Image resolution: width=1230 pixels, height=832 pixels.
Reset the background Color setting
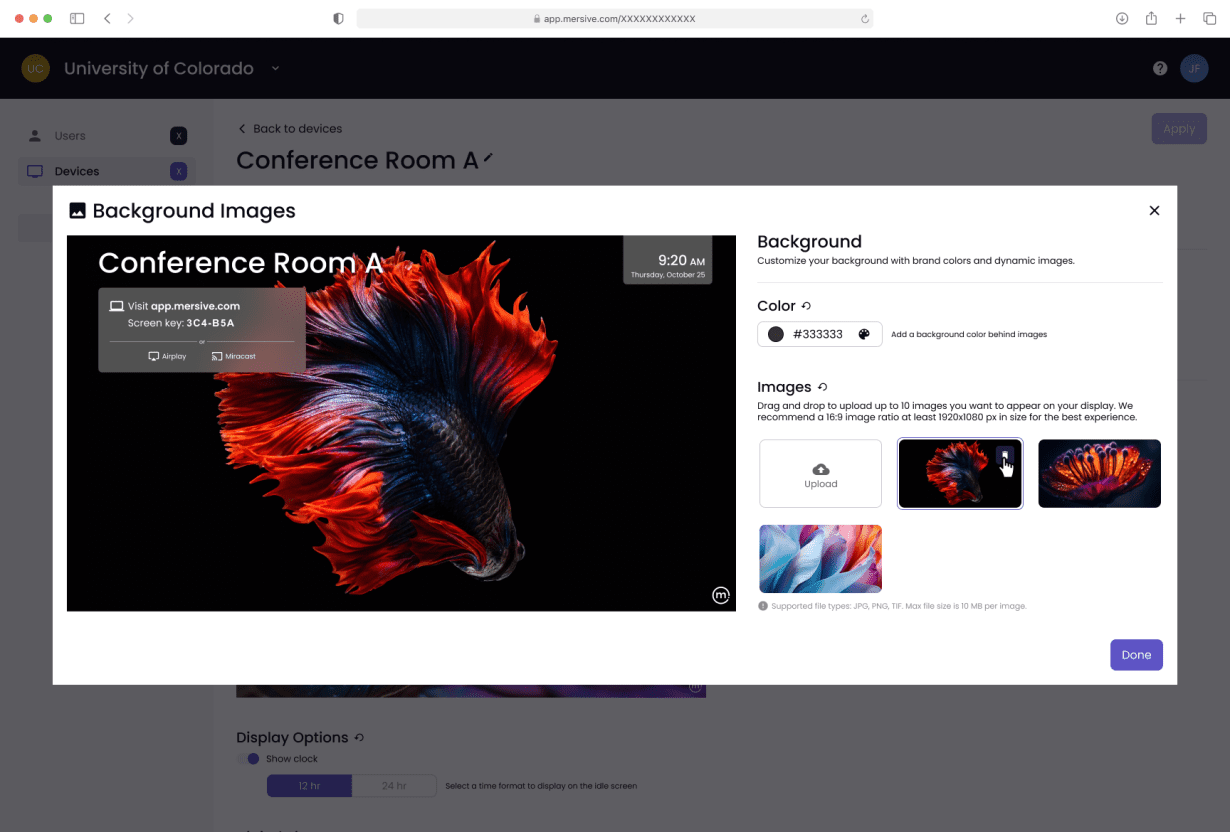point(806,306)
